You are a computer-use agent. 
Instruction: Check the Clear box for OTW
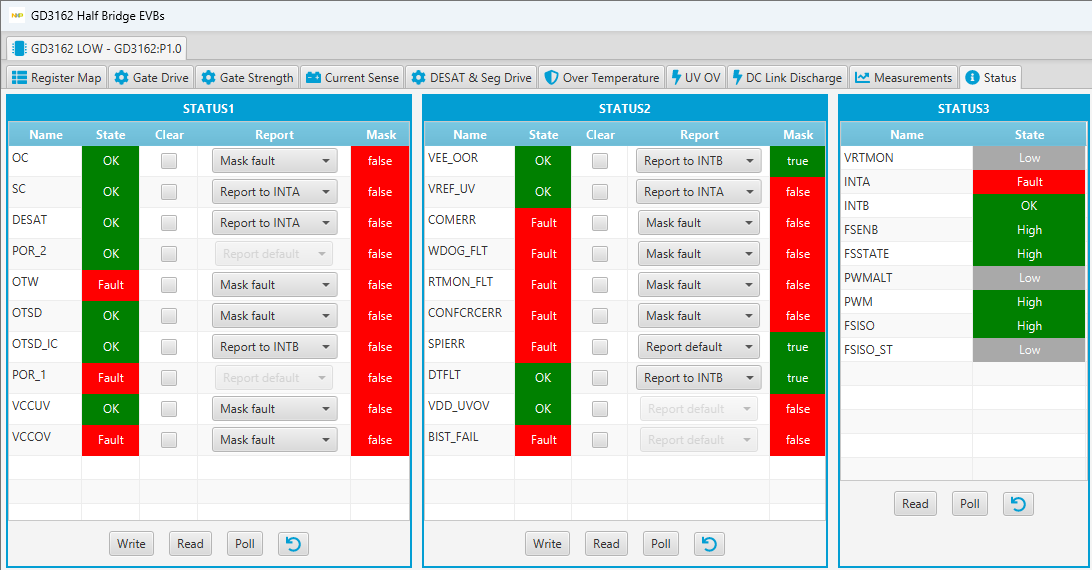[x=169, y=285]
